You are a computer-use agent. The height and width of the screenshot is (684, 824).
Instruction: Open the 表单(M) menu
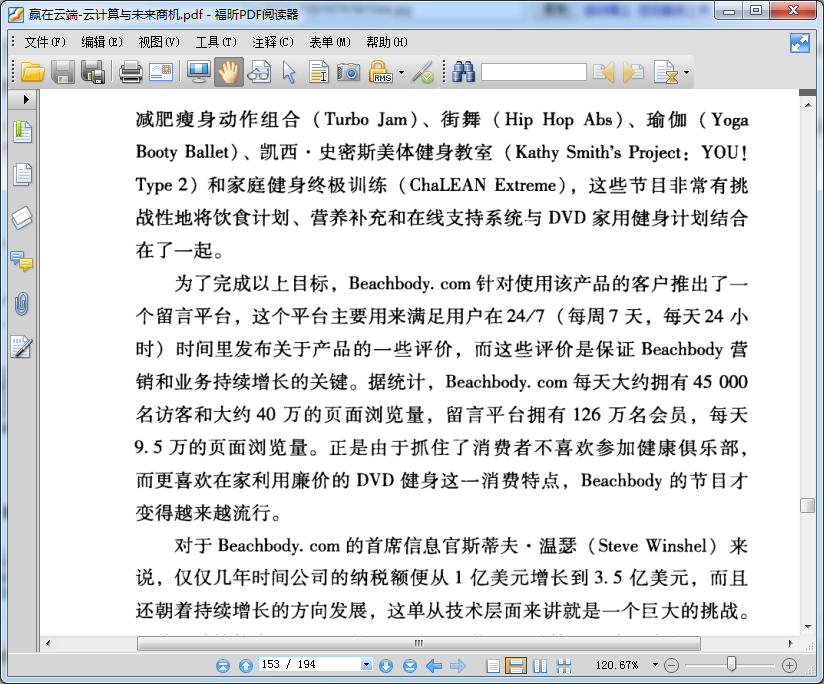(329, 42)
